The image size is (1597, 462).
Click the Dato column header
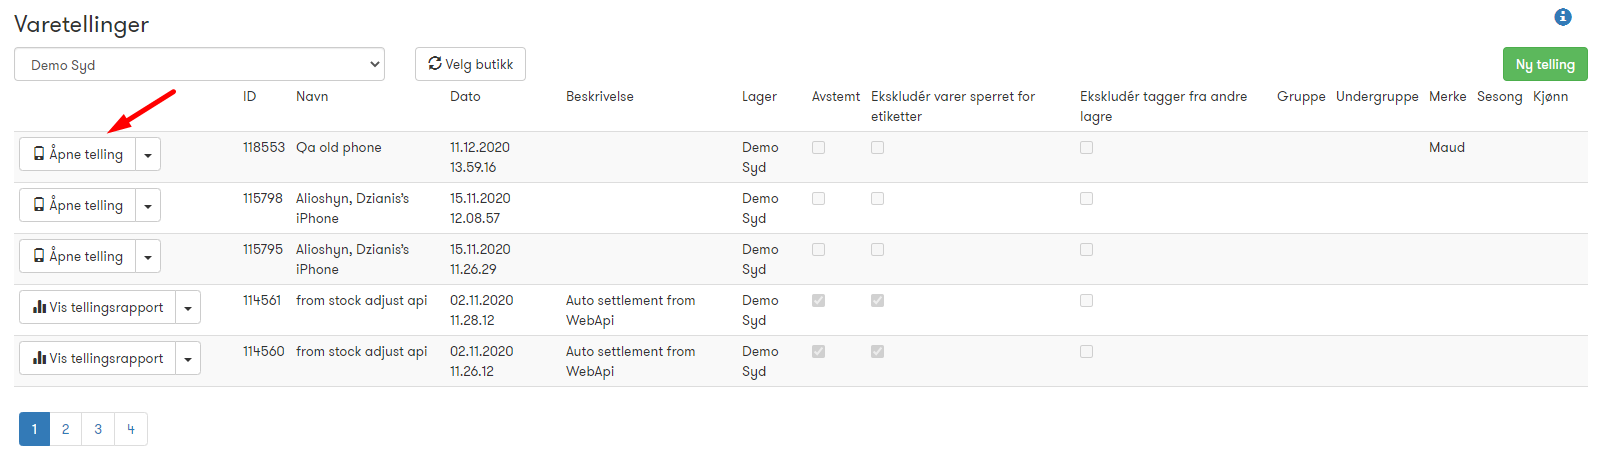point(465,96)
